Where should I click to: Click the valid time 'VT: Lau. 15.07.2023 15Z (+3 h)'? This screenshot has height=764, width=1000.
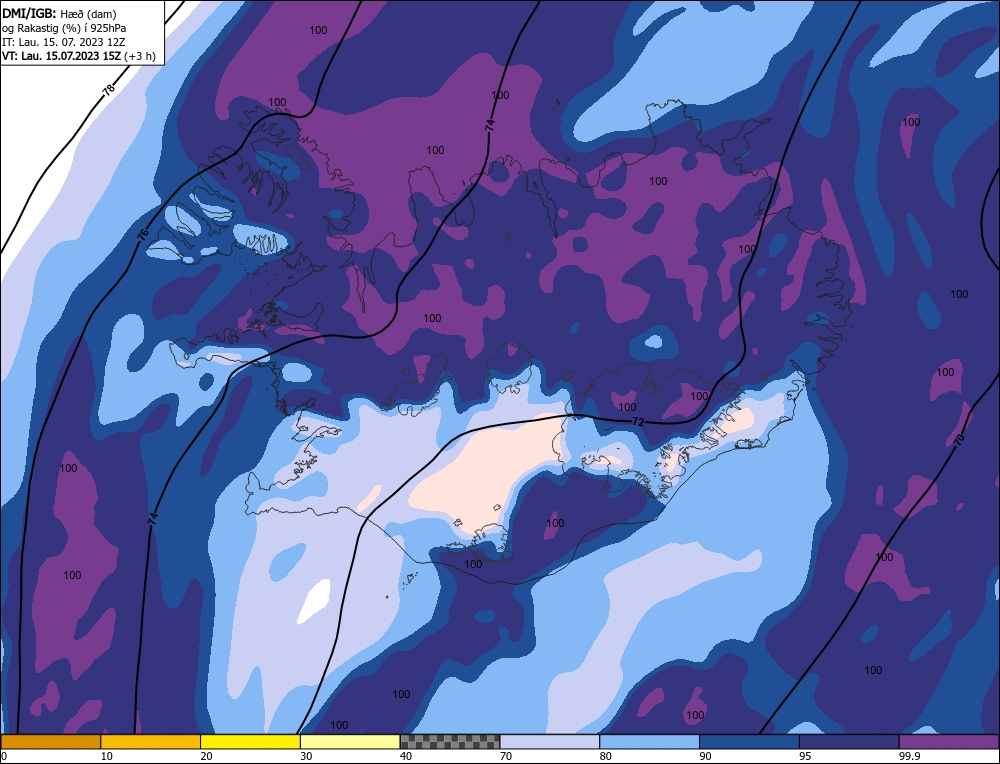click(78, 56)
